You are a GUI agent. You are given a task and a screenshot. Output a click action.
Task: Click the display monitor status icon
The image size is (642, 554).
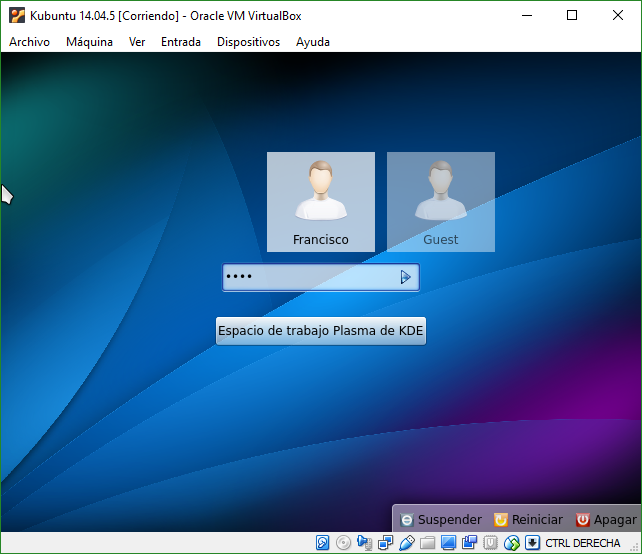point(449,543)
